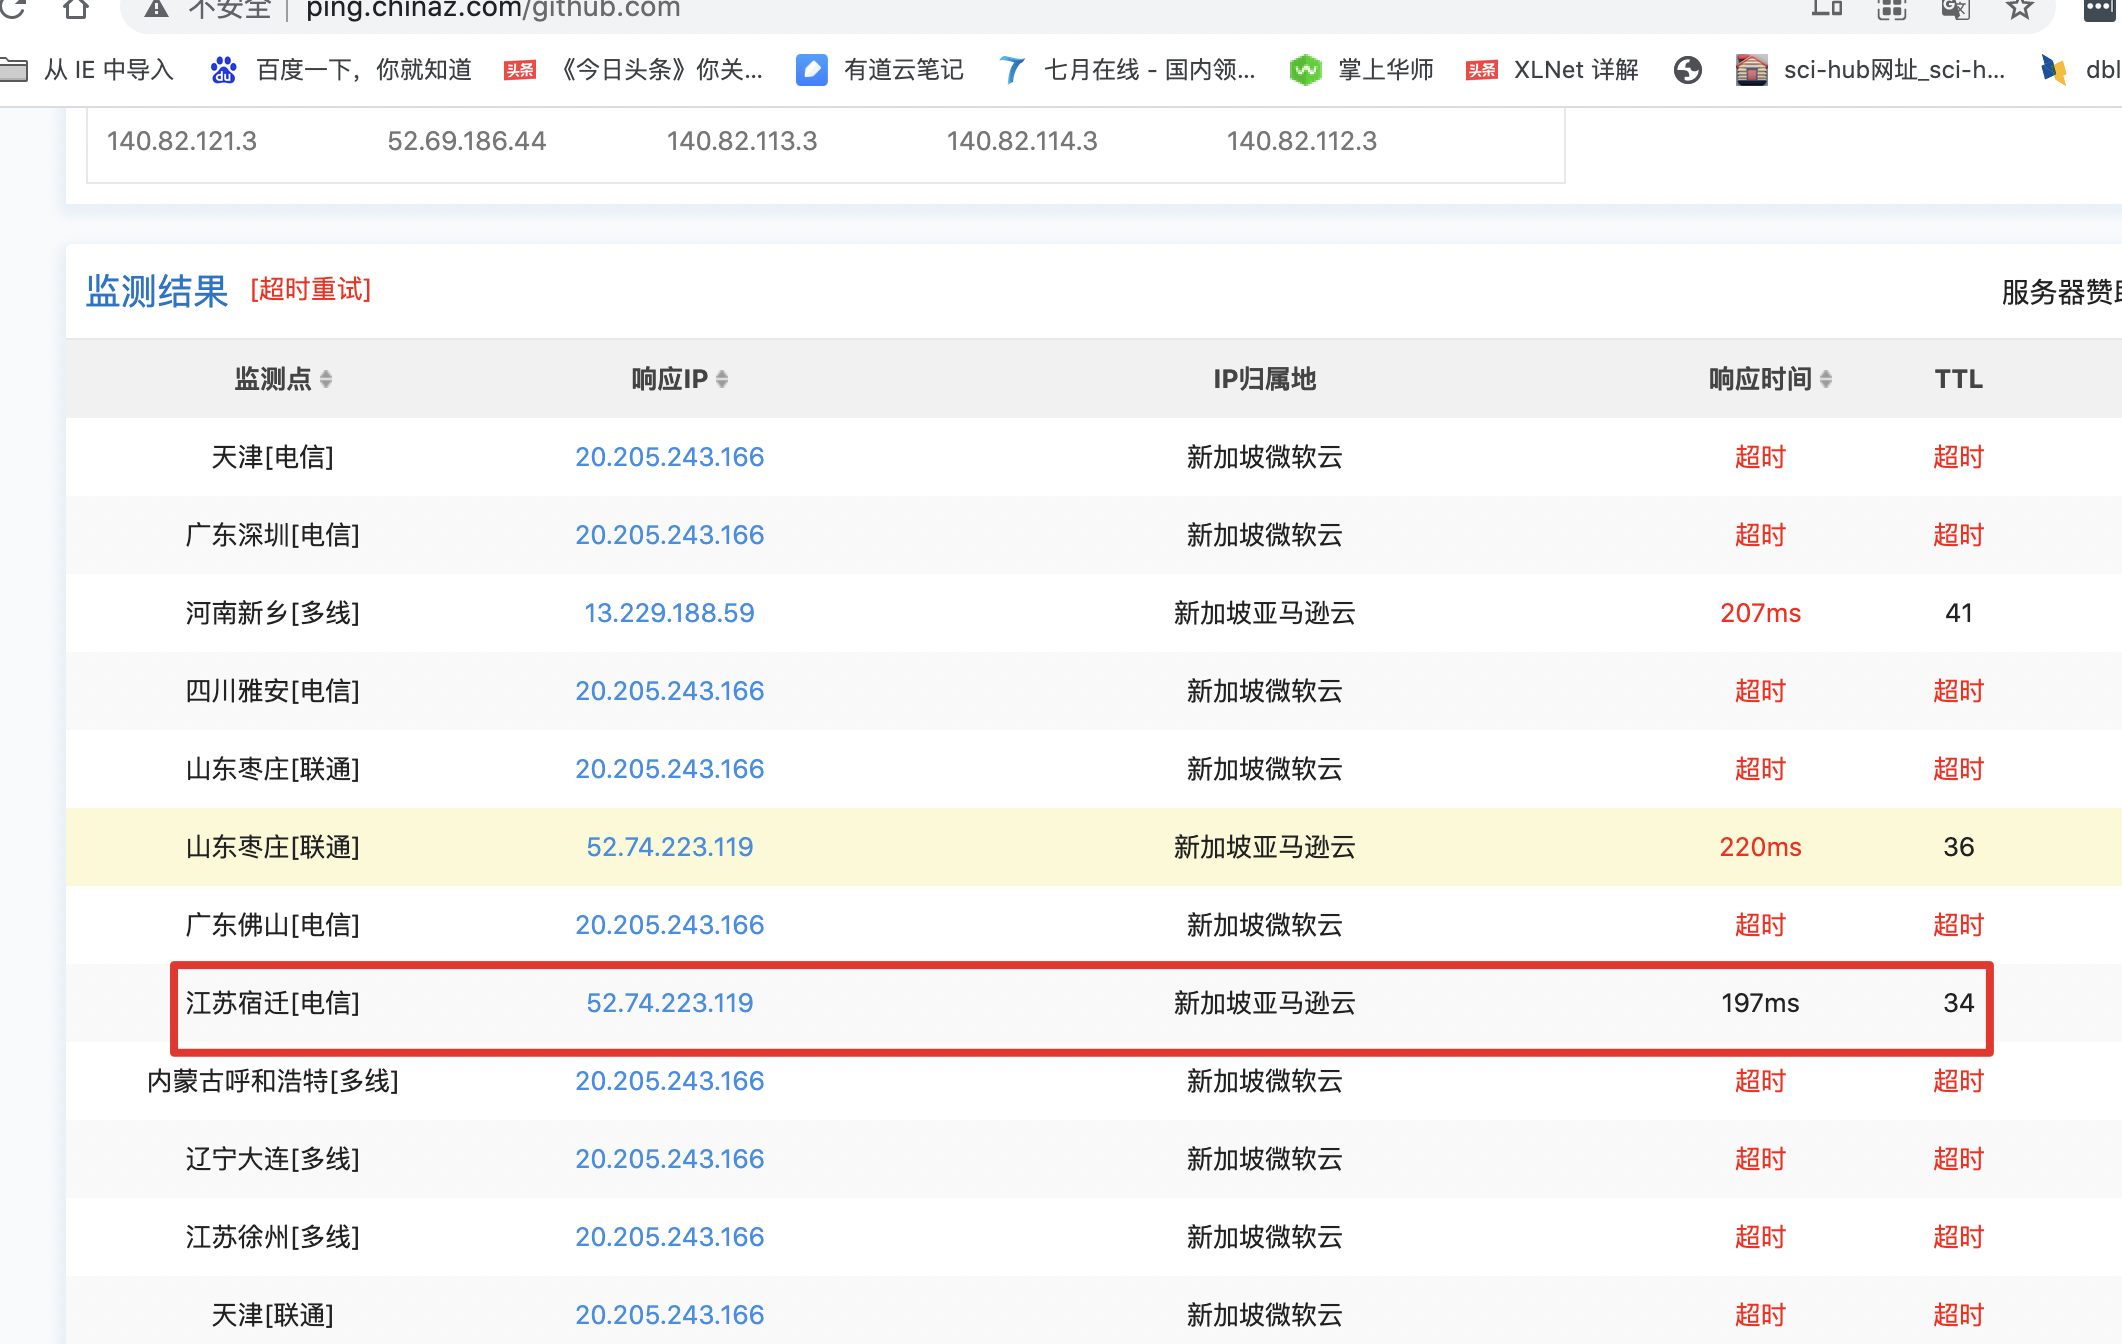This screenshot has width=2122, height=1344.
Task: Click the translate page icon
Action: tap(1954, 9)
